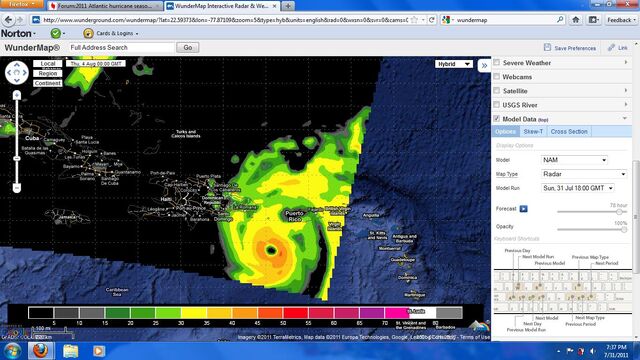Click the Continent zoom level button
Image resolution: width=640 pixels, height=360 pixels.
click(48, 83)
